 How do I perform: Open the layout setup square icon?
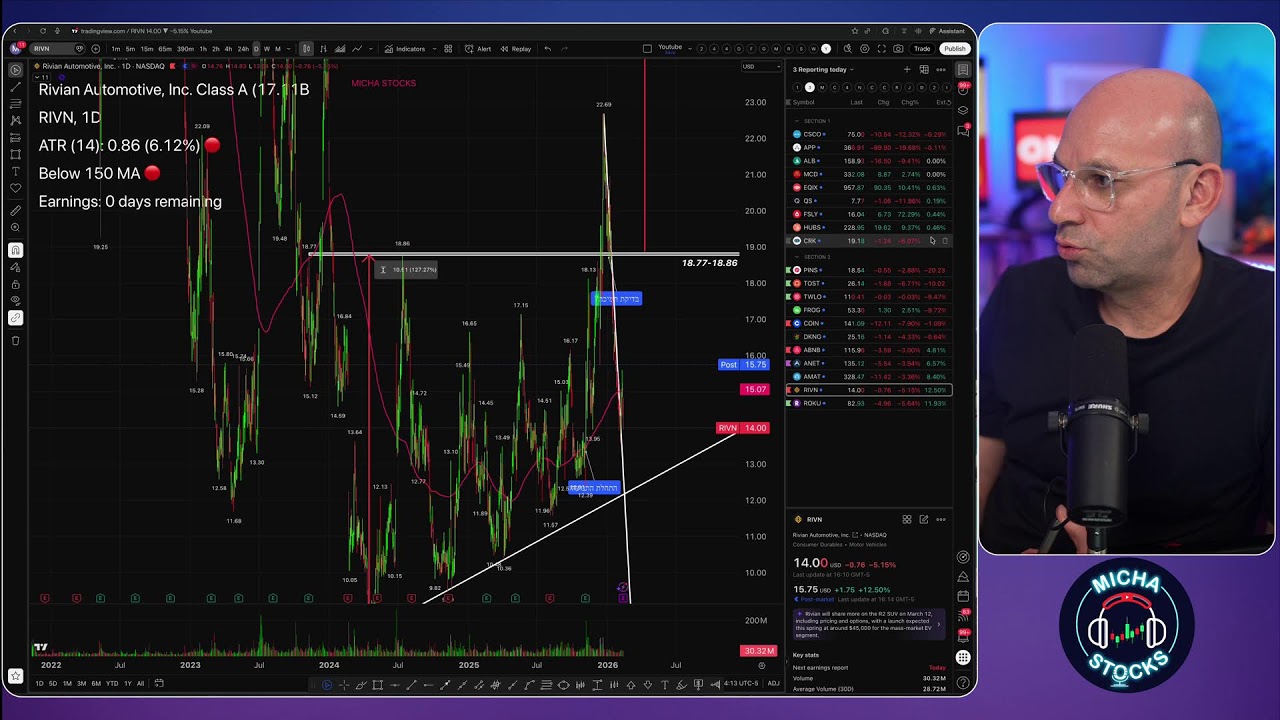647,48
